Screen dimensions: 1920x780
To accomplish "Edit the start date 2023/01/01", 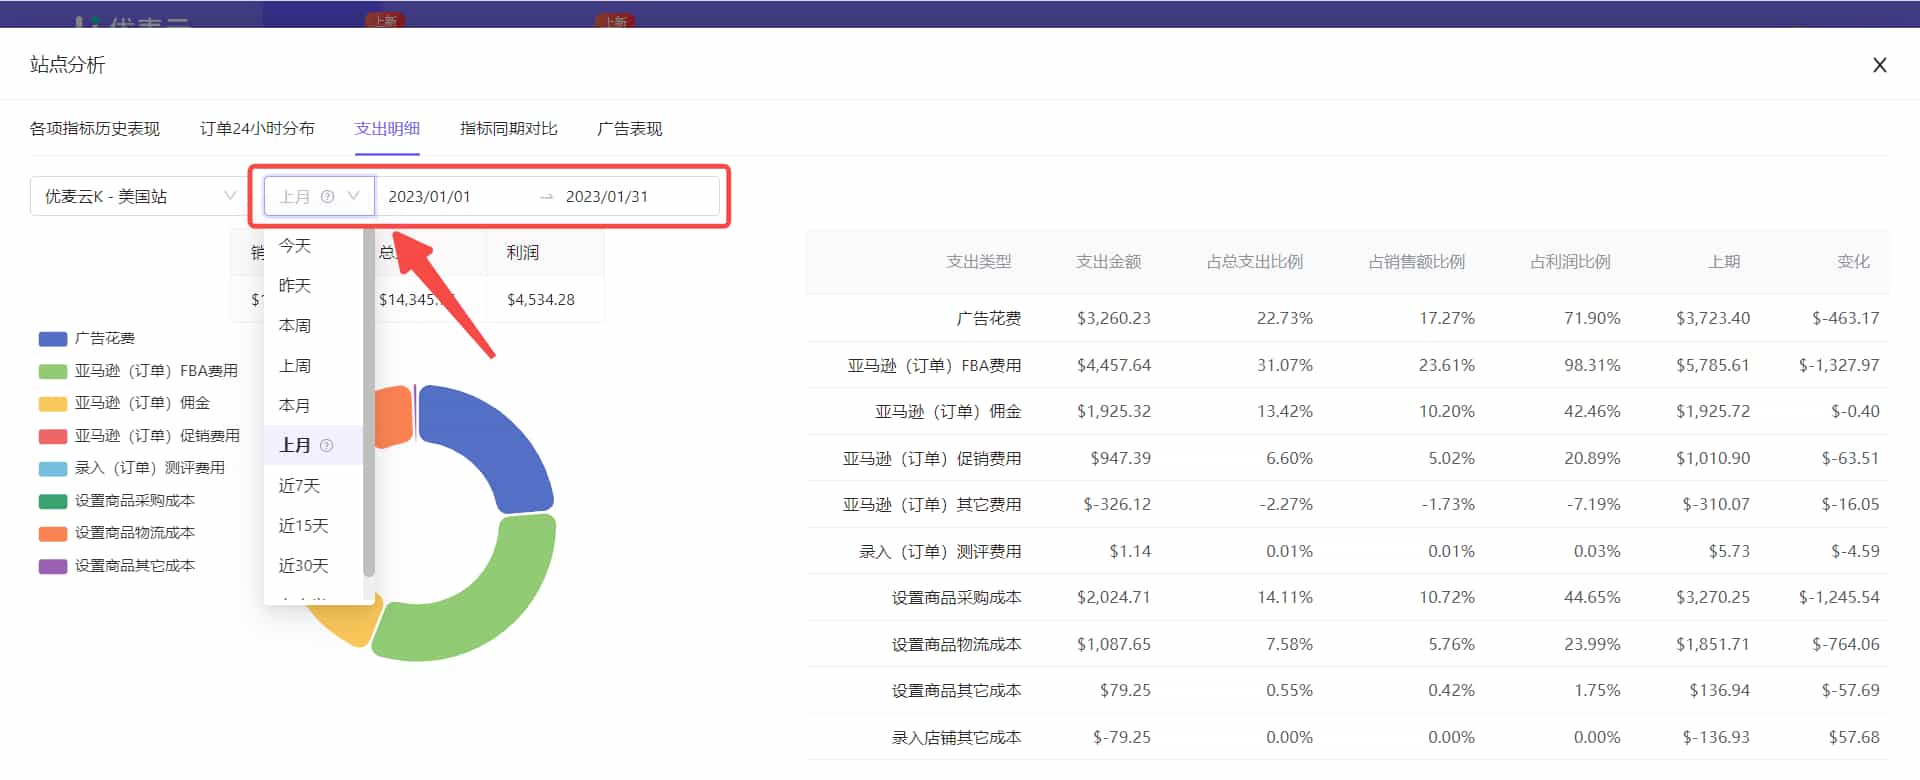I will click(429, 197).
